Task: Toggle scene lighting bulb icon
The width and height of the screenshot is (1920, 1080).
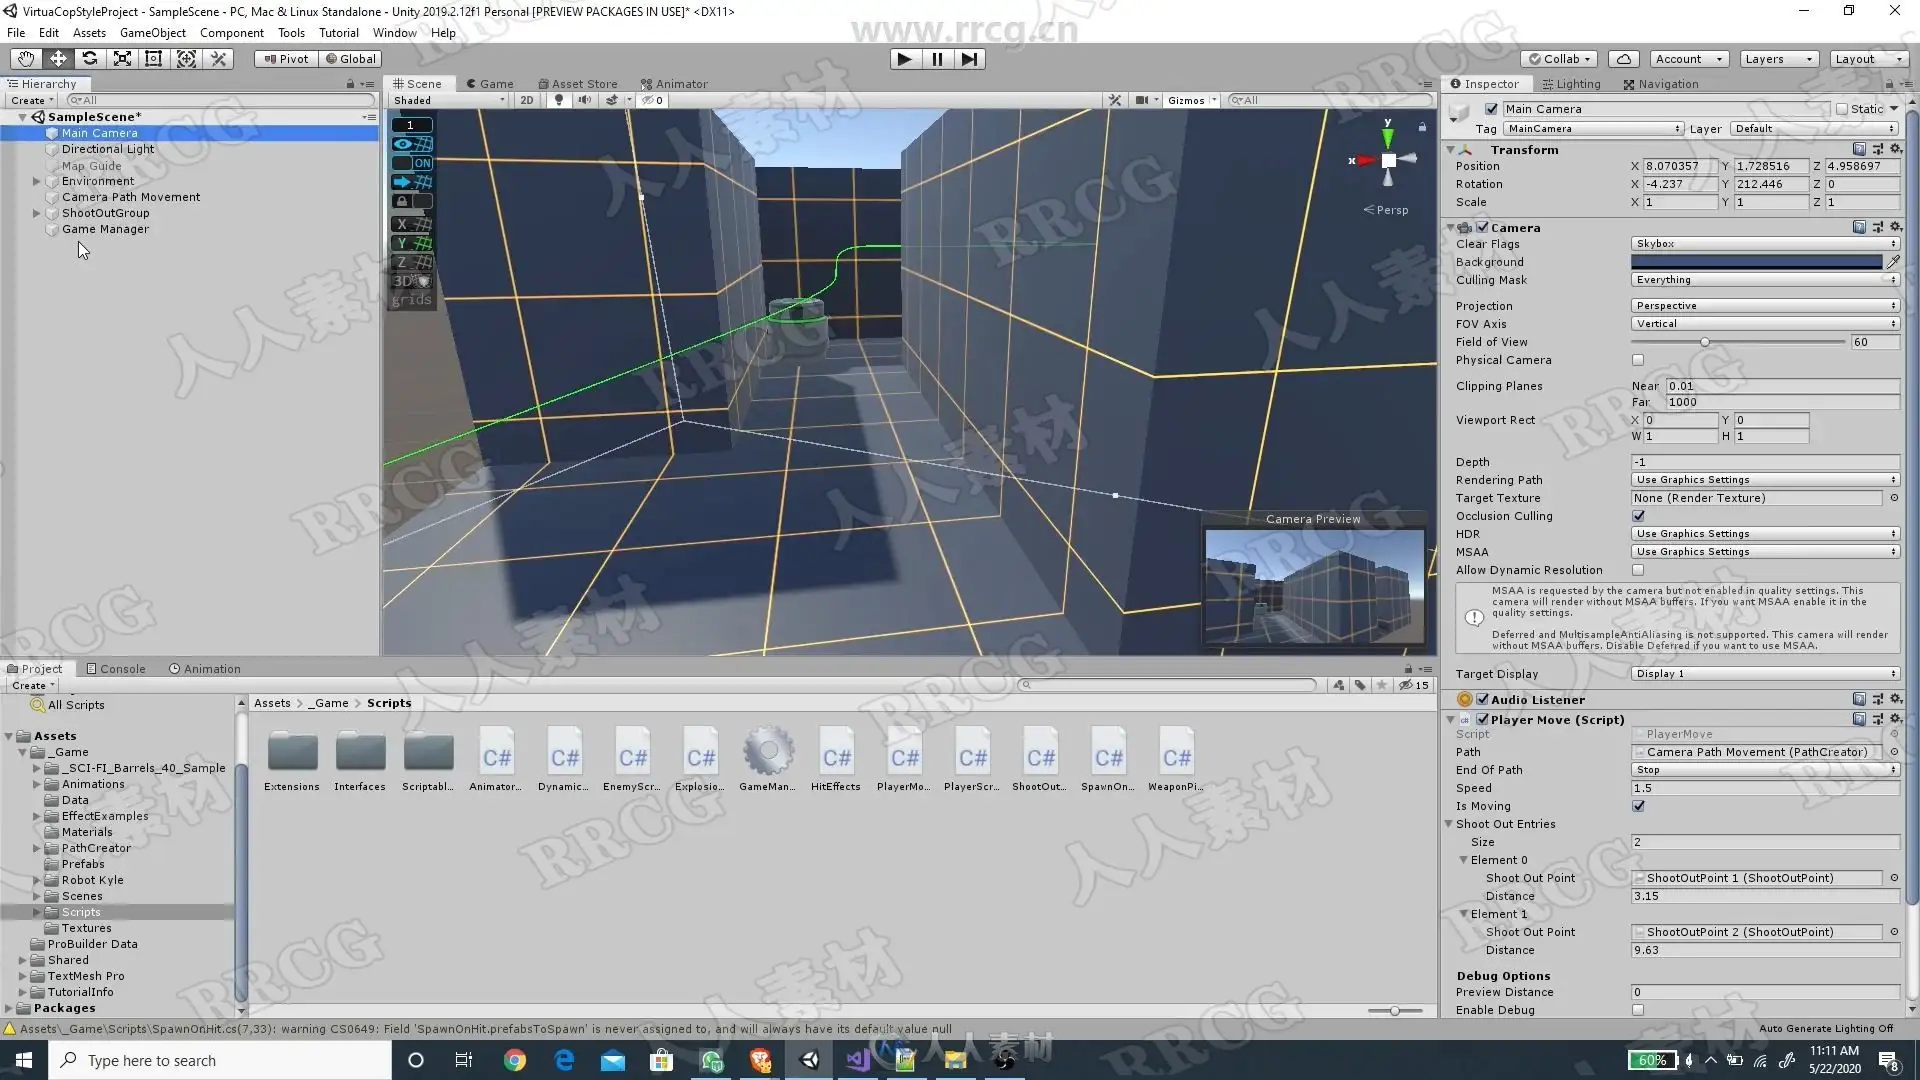Action: [559, 100]
